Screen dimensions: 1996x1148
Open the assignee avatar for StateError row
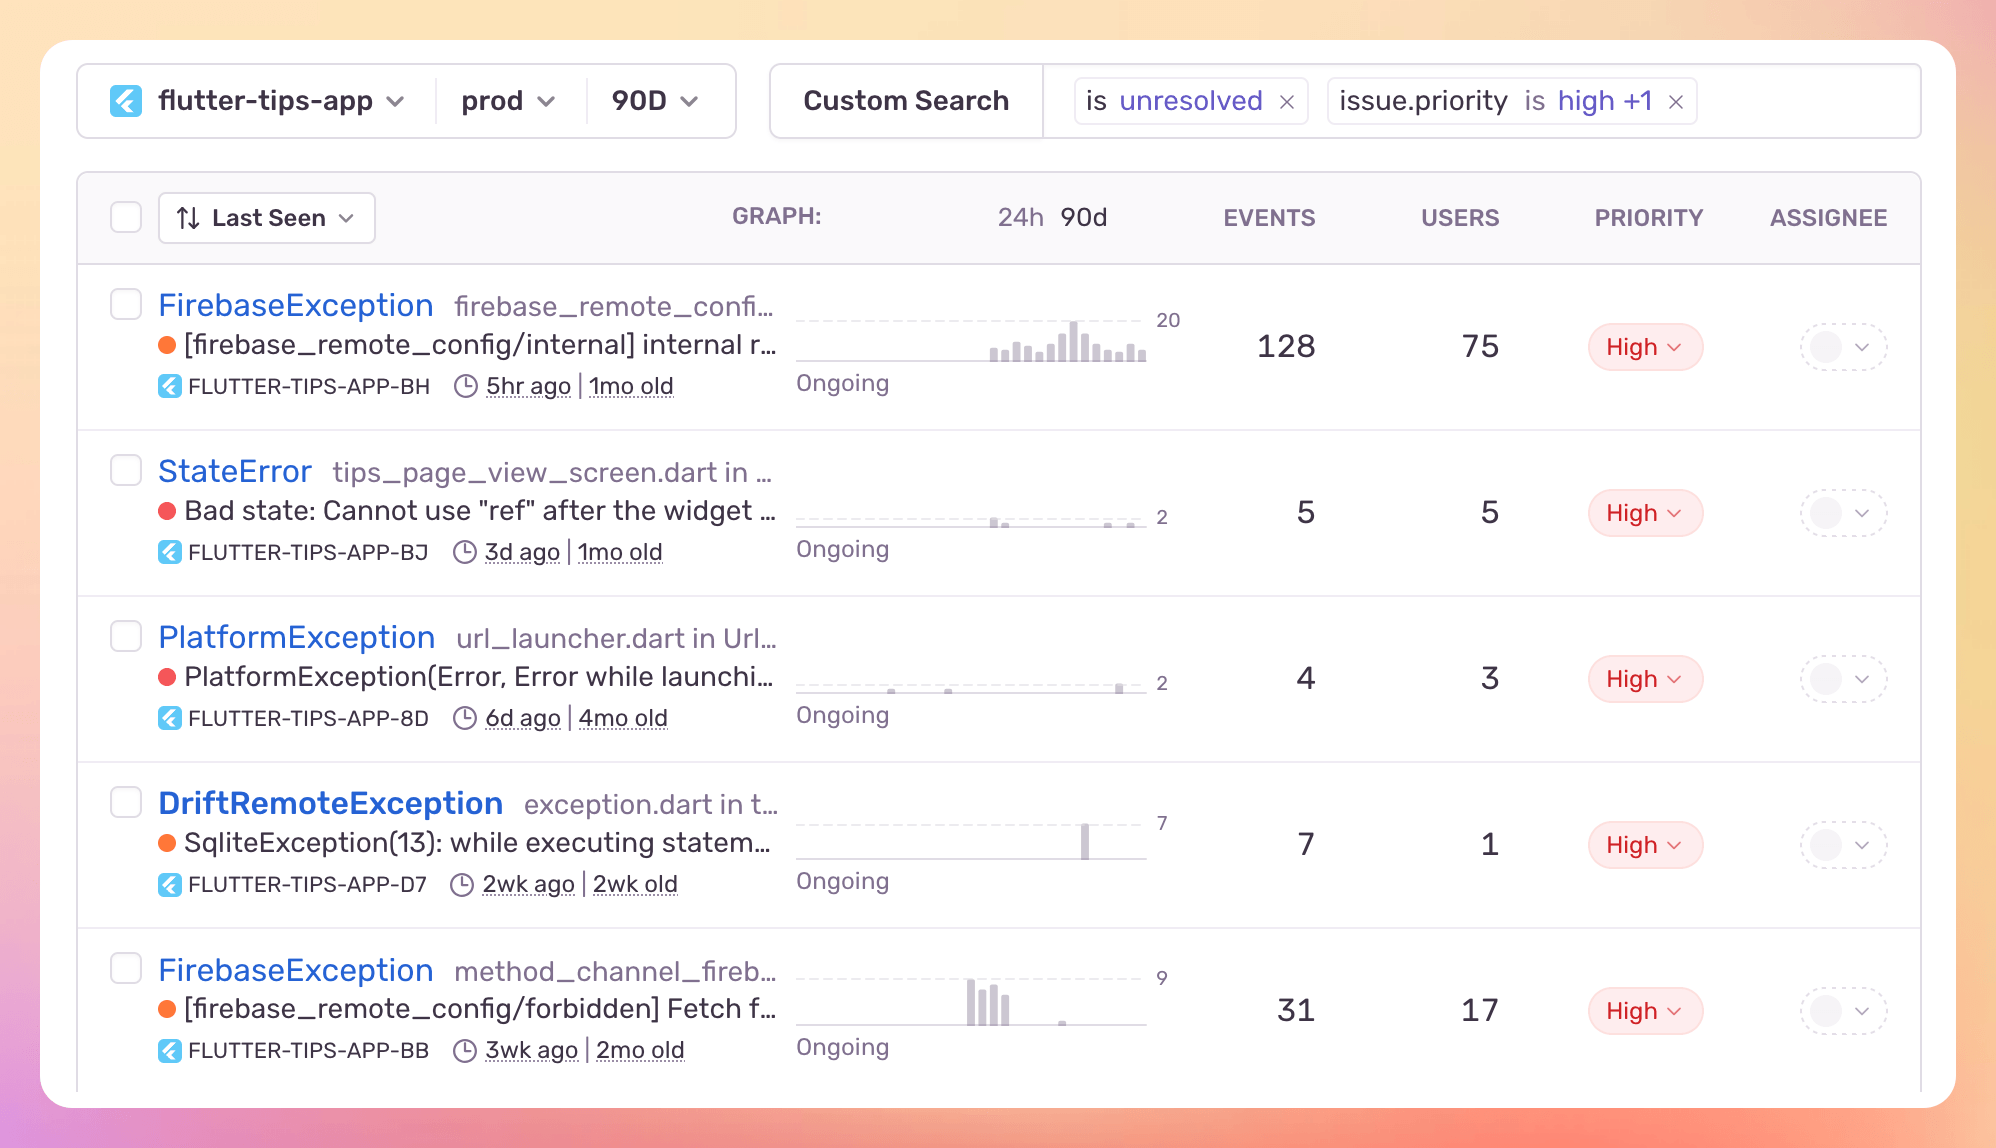(x=1827, y=513)
